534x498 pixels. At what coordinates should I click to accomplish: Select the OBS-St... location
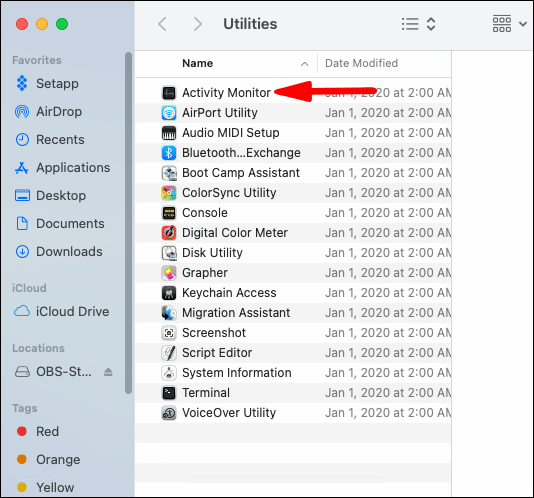(64, 372)
